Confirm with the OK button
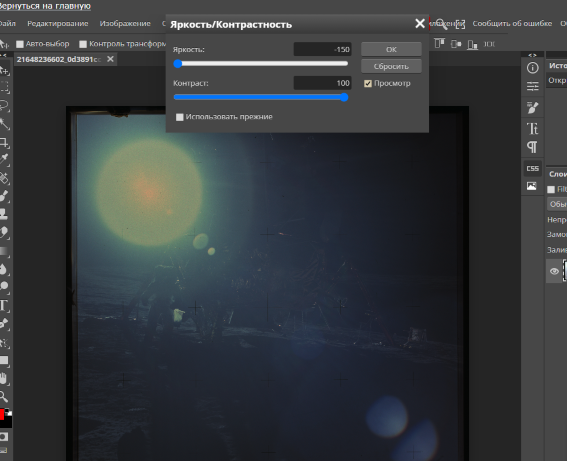 [391, 50]
